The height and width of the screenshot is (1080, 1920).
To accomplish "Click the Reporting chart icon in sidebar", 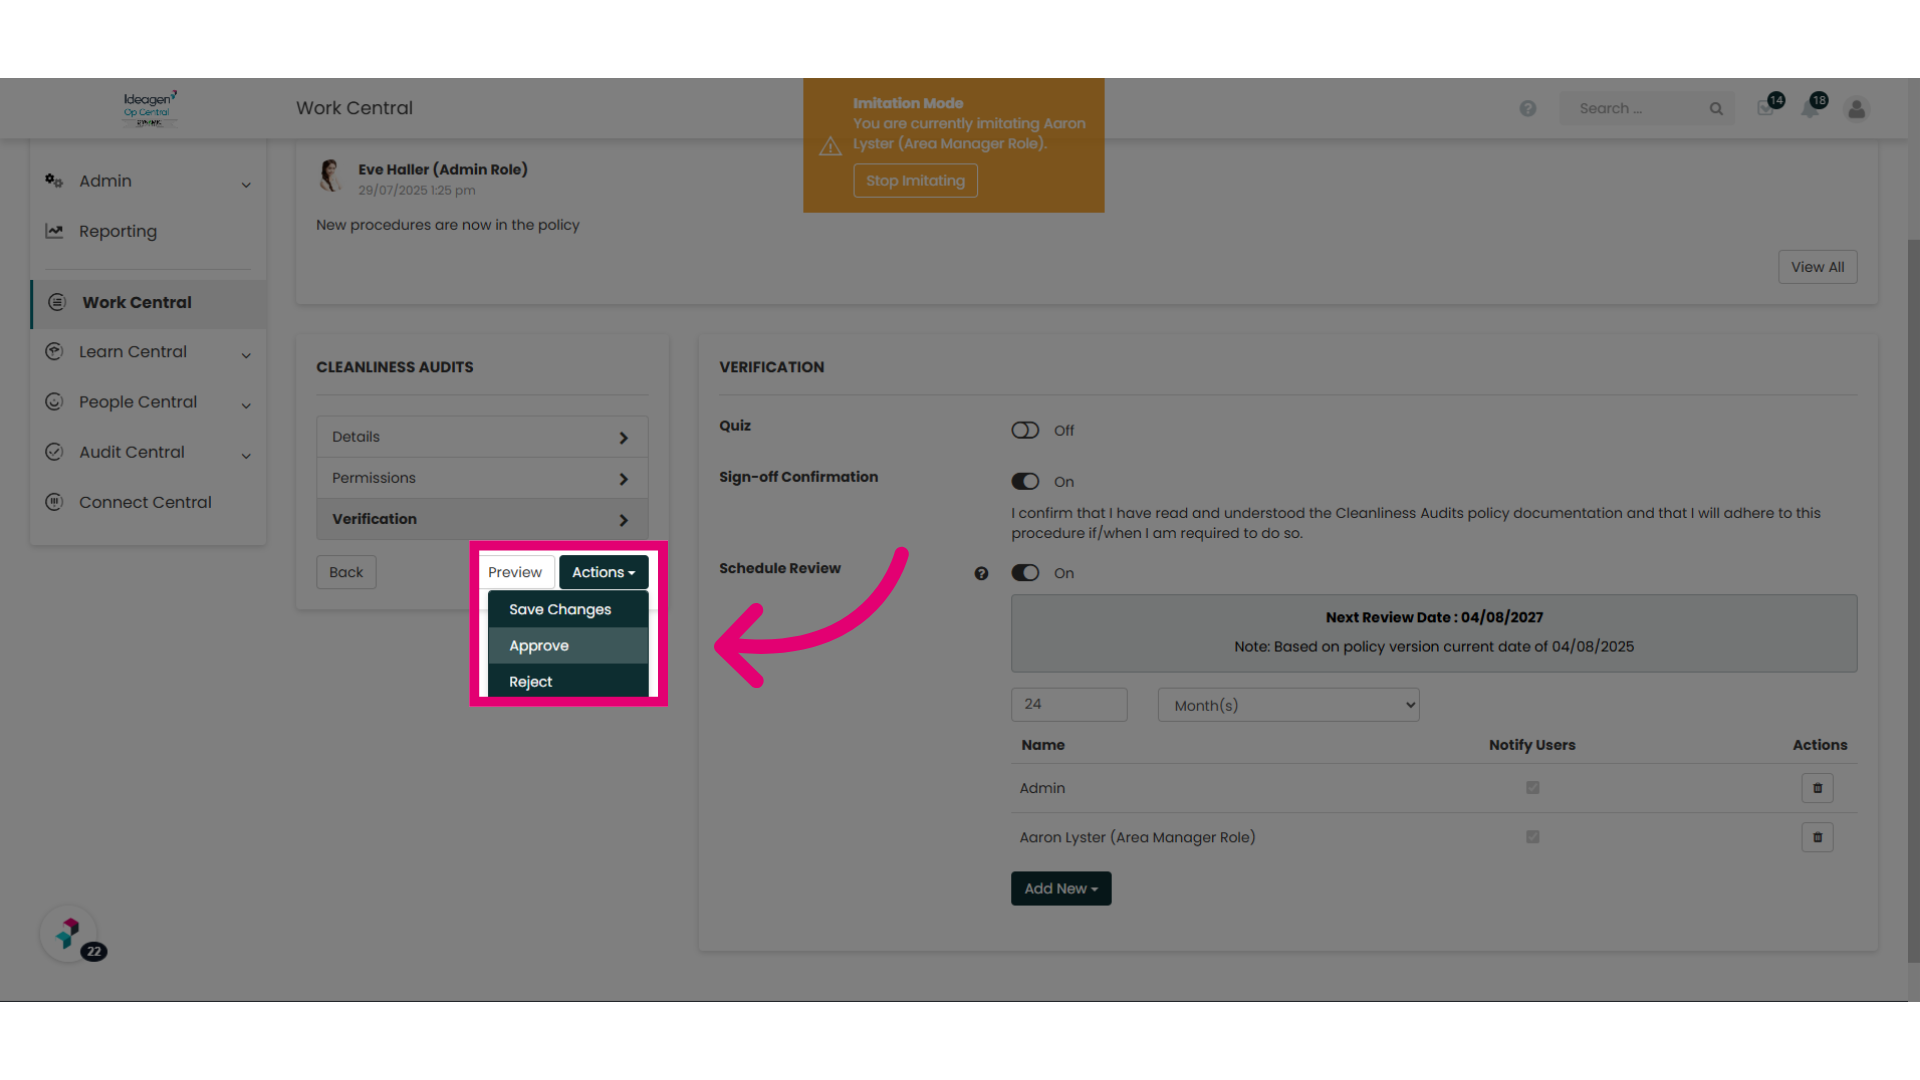I will click(x=54, y=231).
